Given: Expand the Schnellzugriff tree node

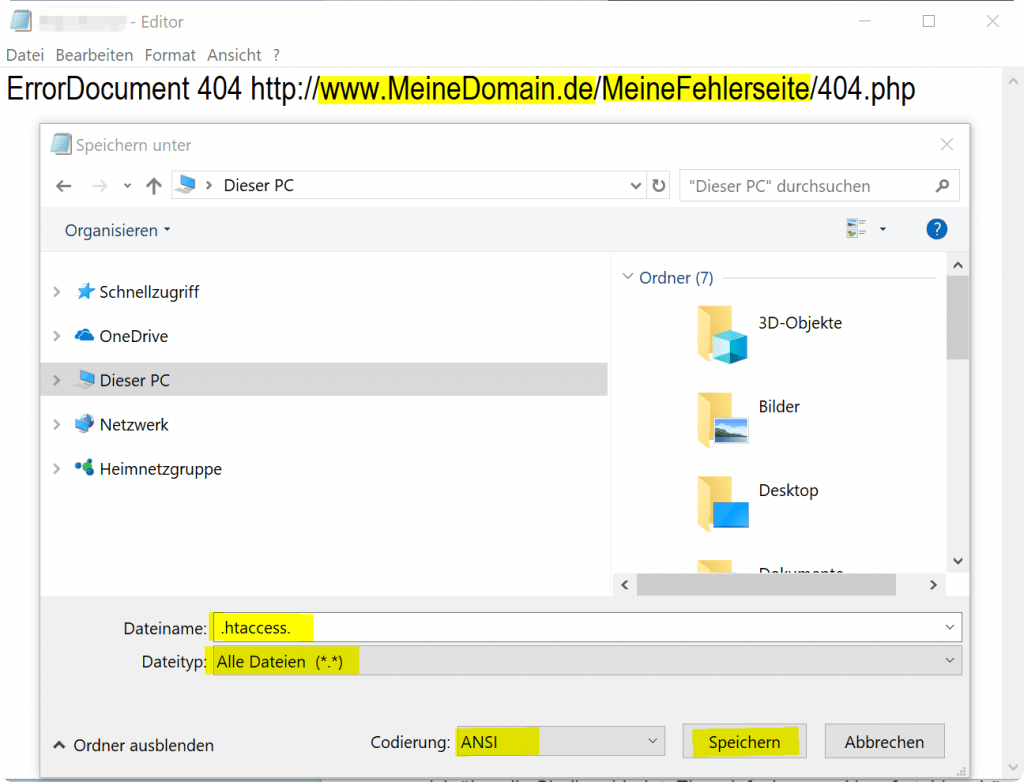Looking at the screenshot, I should coord(57,292).
